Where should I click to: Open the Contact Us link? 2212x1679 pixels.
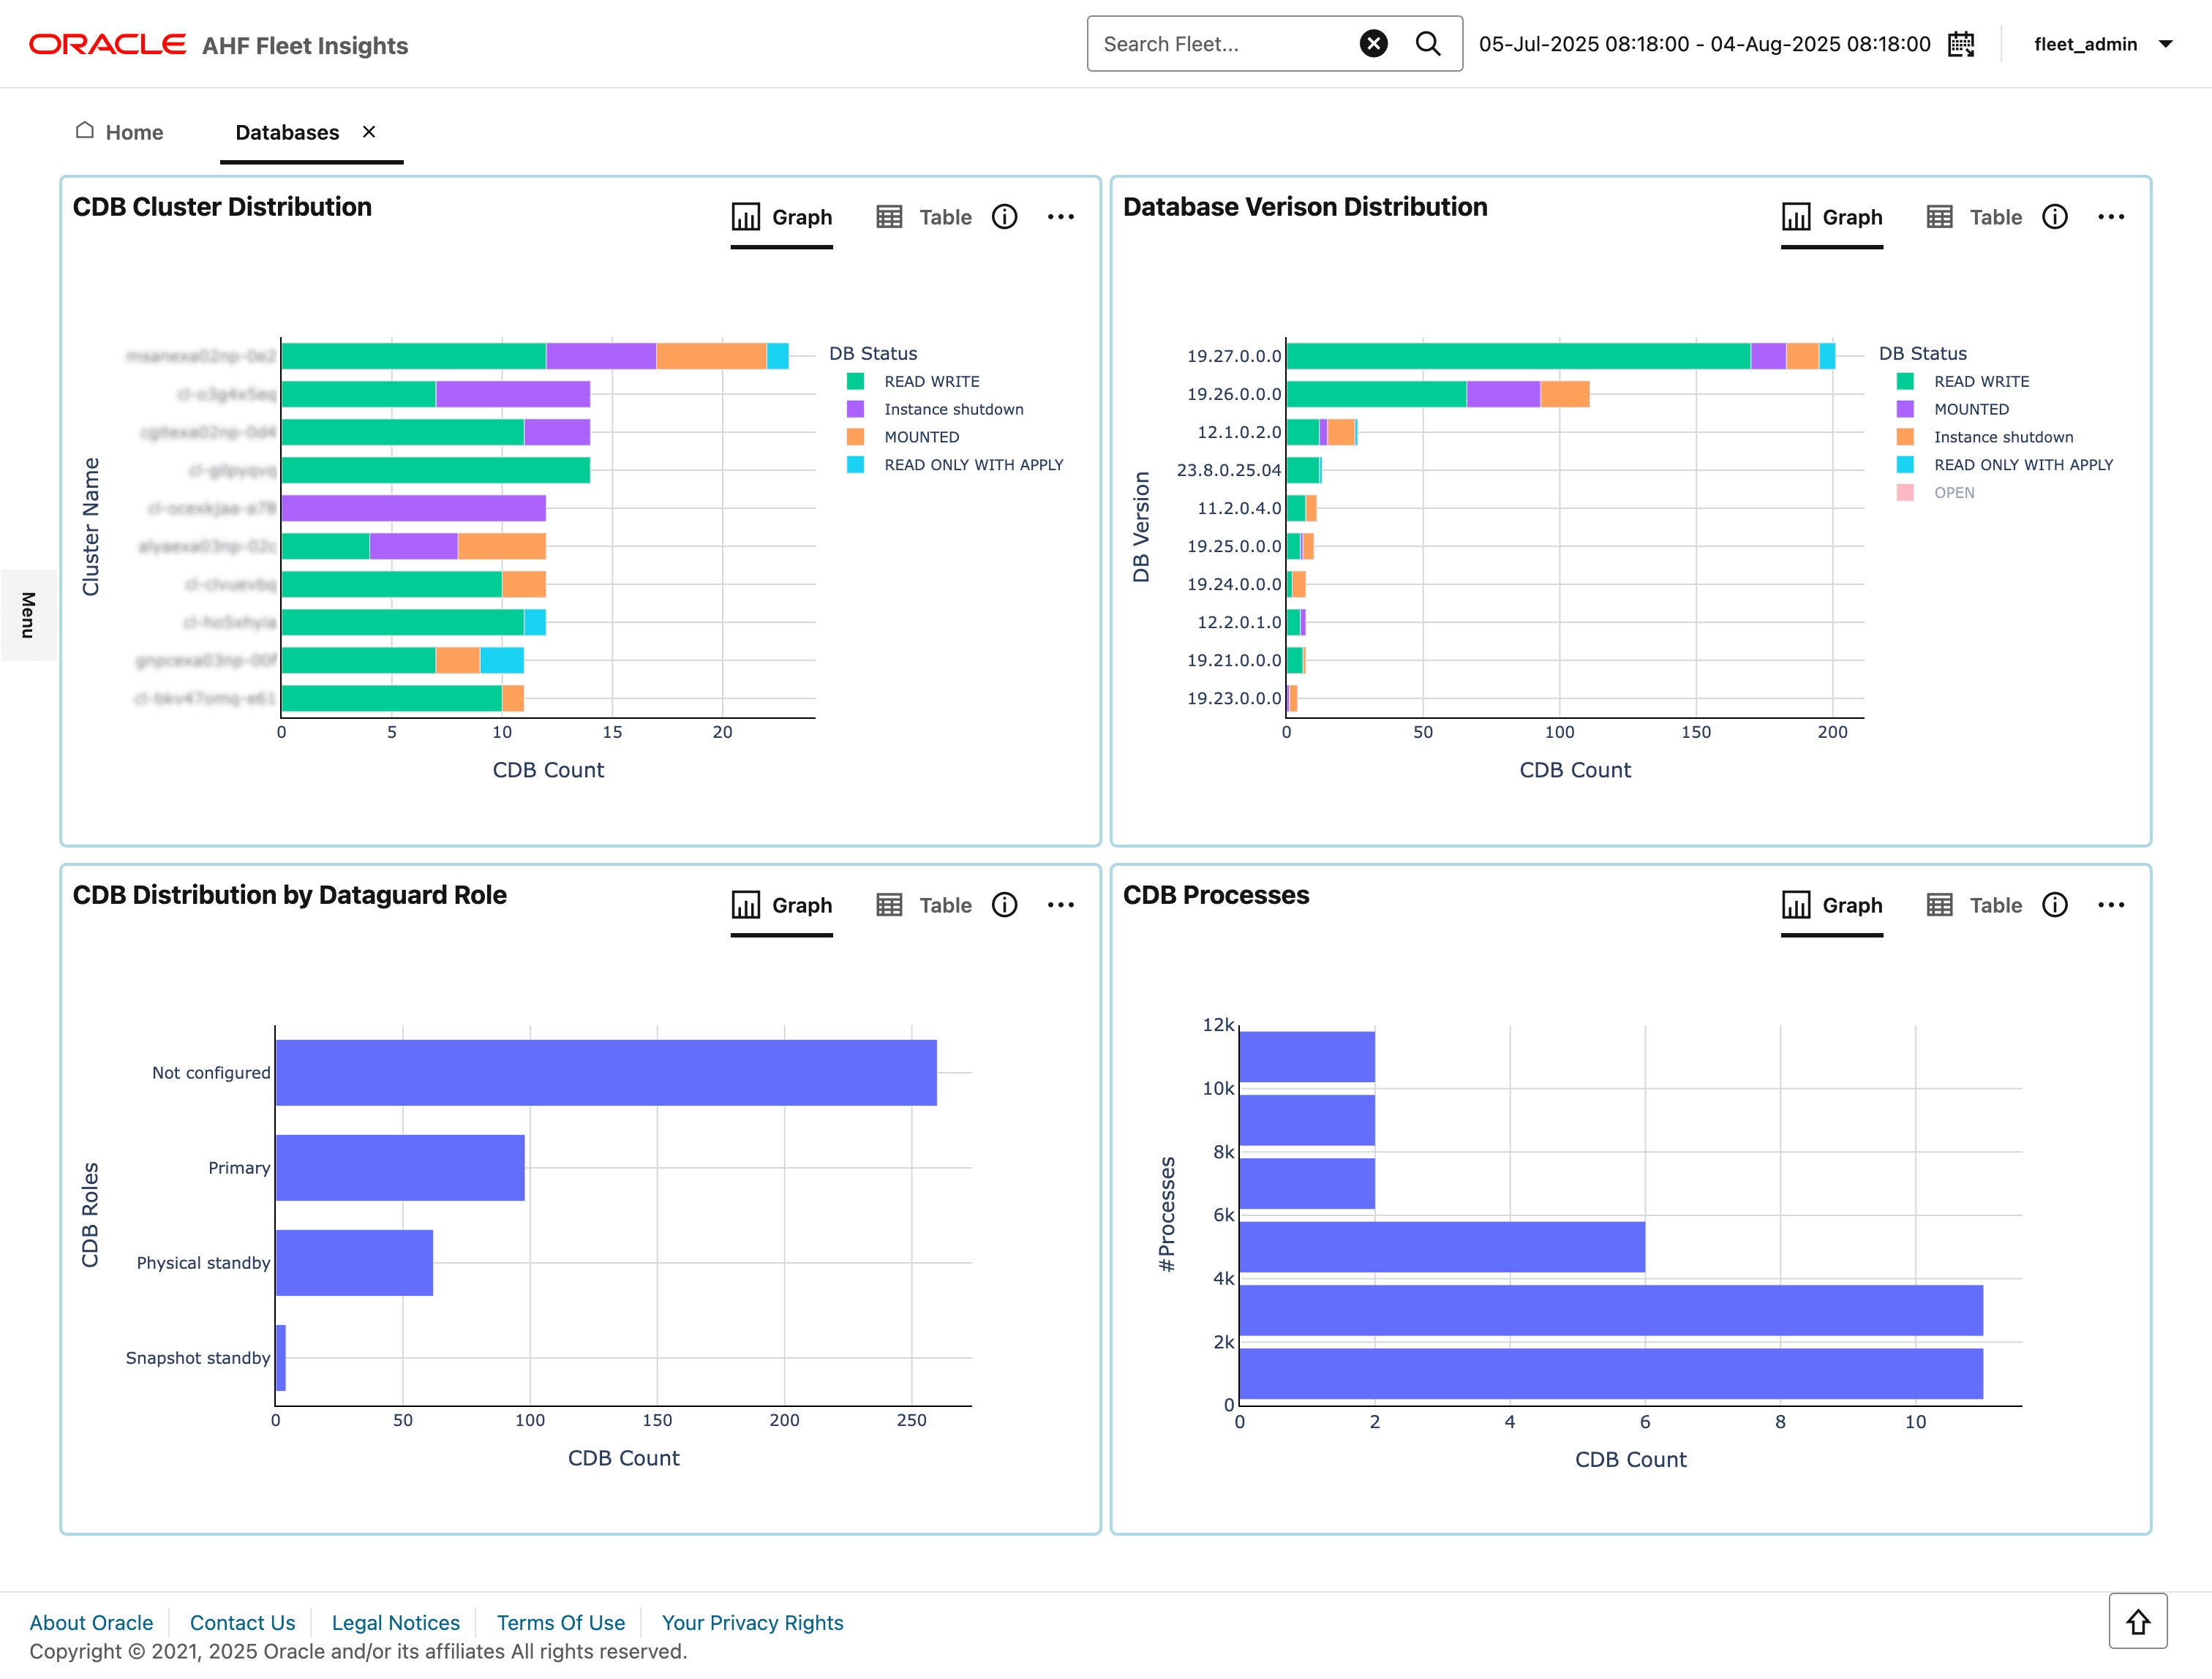pos(242,1622)
